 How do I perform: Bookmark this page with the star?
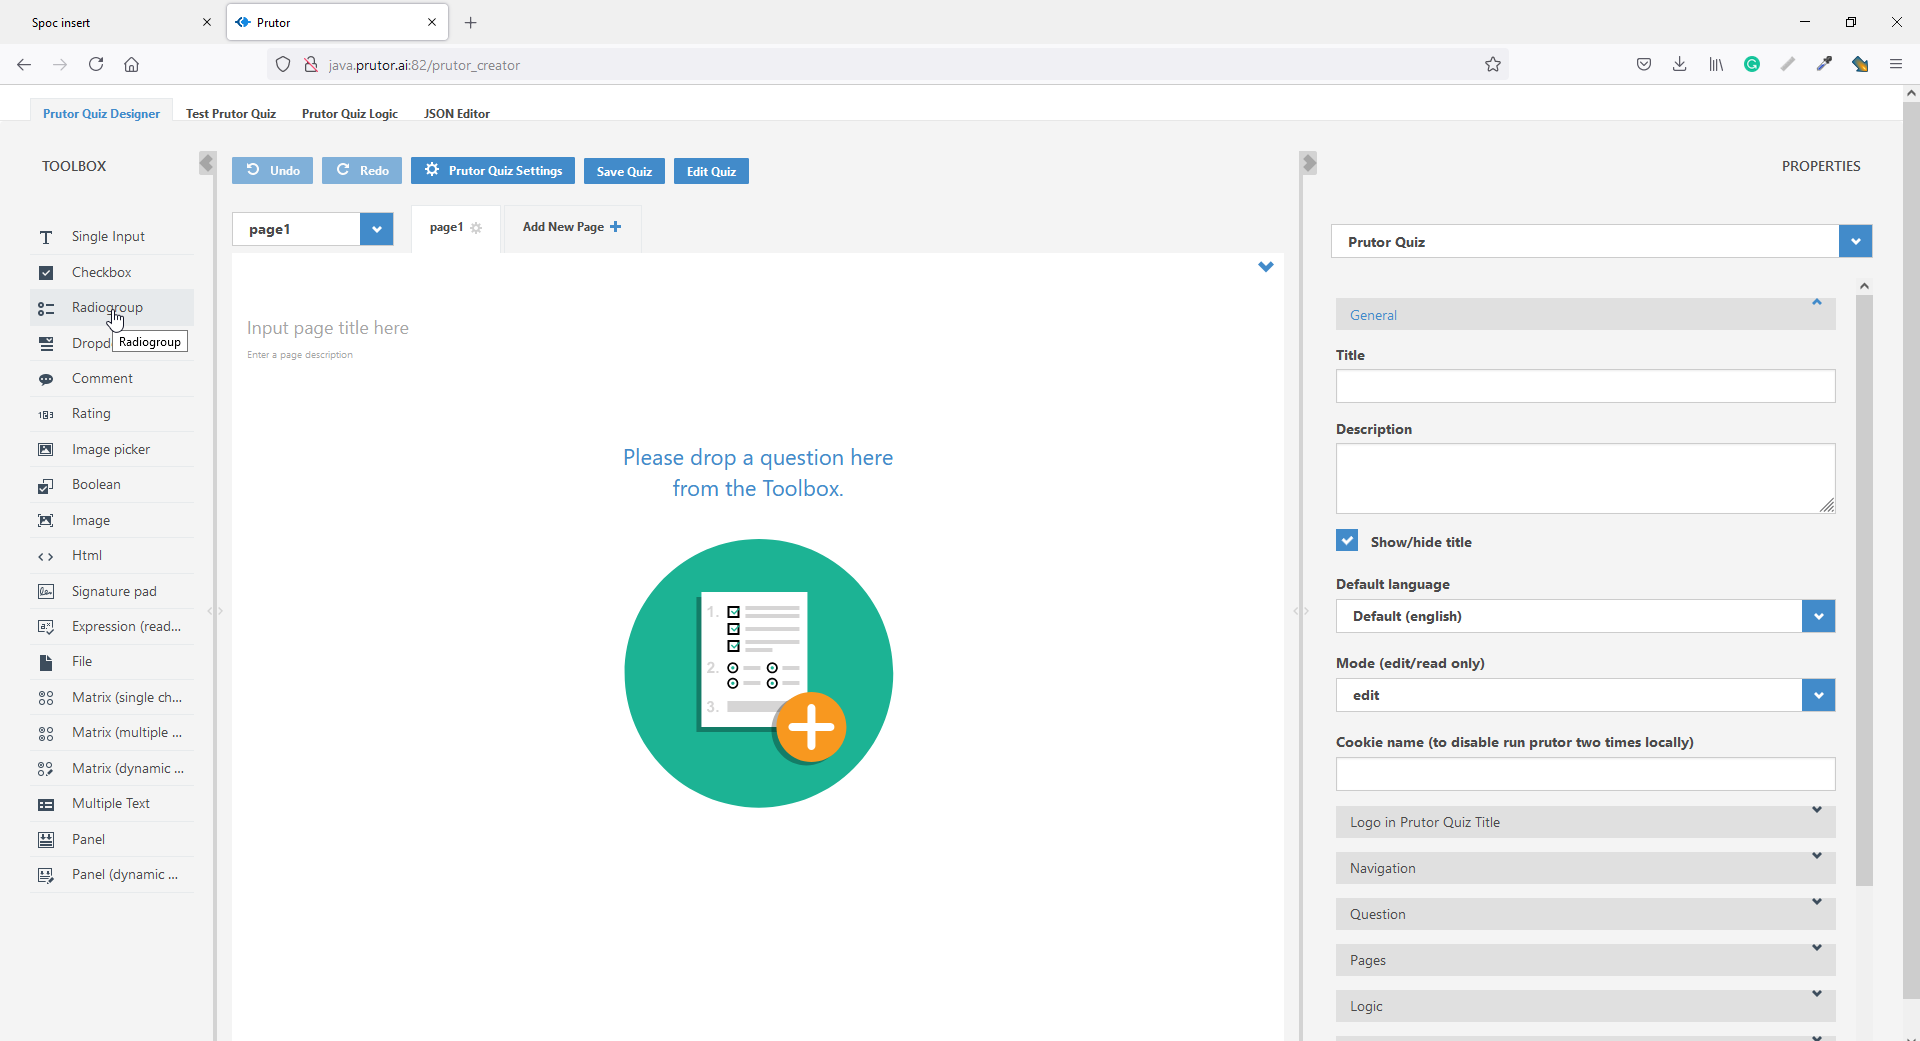click(x=1493, y=65)
